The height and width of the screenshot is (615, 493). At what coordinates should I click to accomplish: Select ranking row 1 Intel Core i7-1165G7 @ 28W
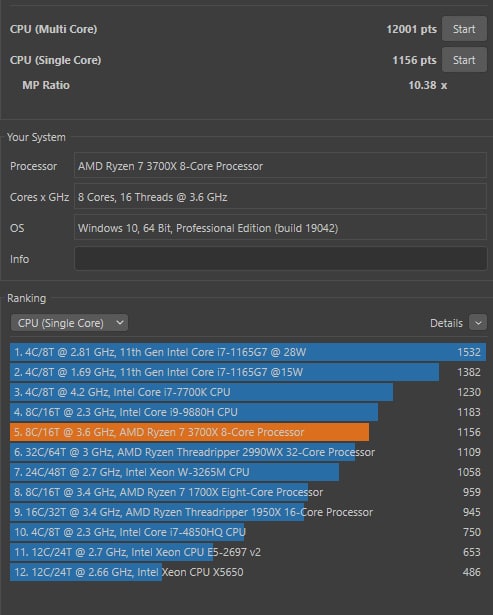248,352
